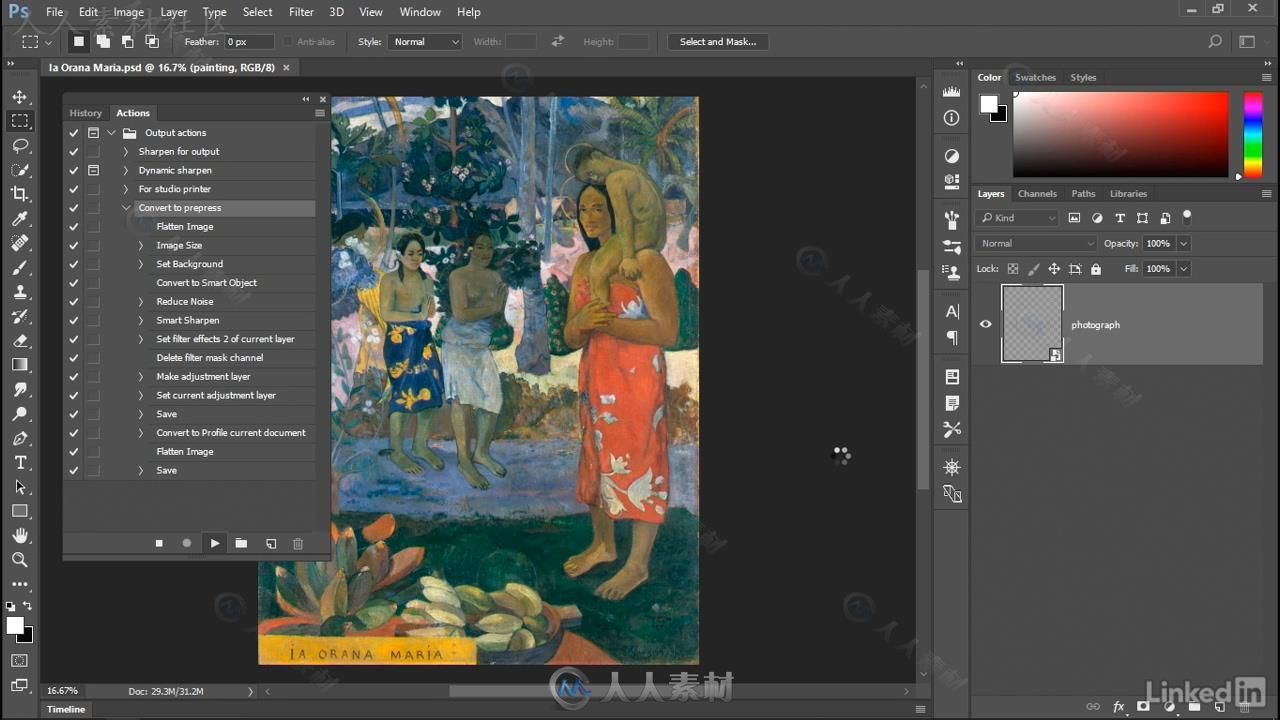The height and width of the screenshot is (720, 1280).
Task: Open the Style dropdown set to Normal
Action: 425,42
